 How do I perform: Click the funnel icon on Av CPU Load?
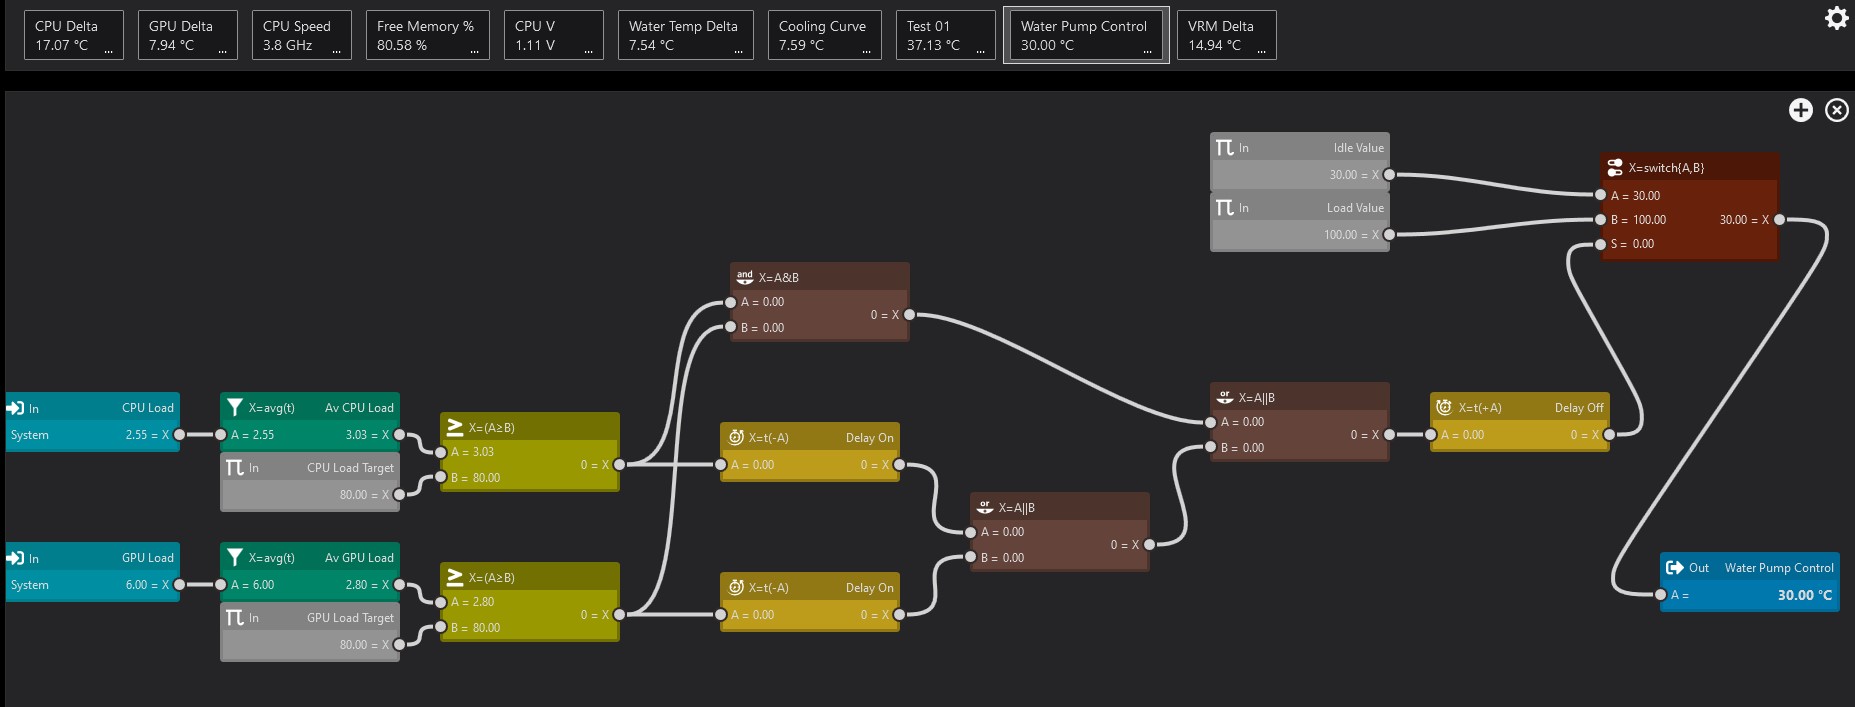pyautogui.click(x=235, y=407)
